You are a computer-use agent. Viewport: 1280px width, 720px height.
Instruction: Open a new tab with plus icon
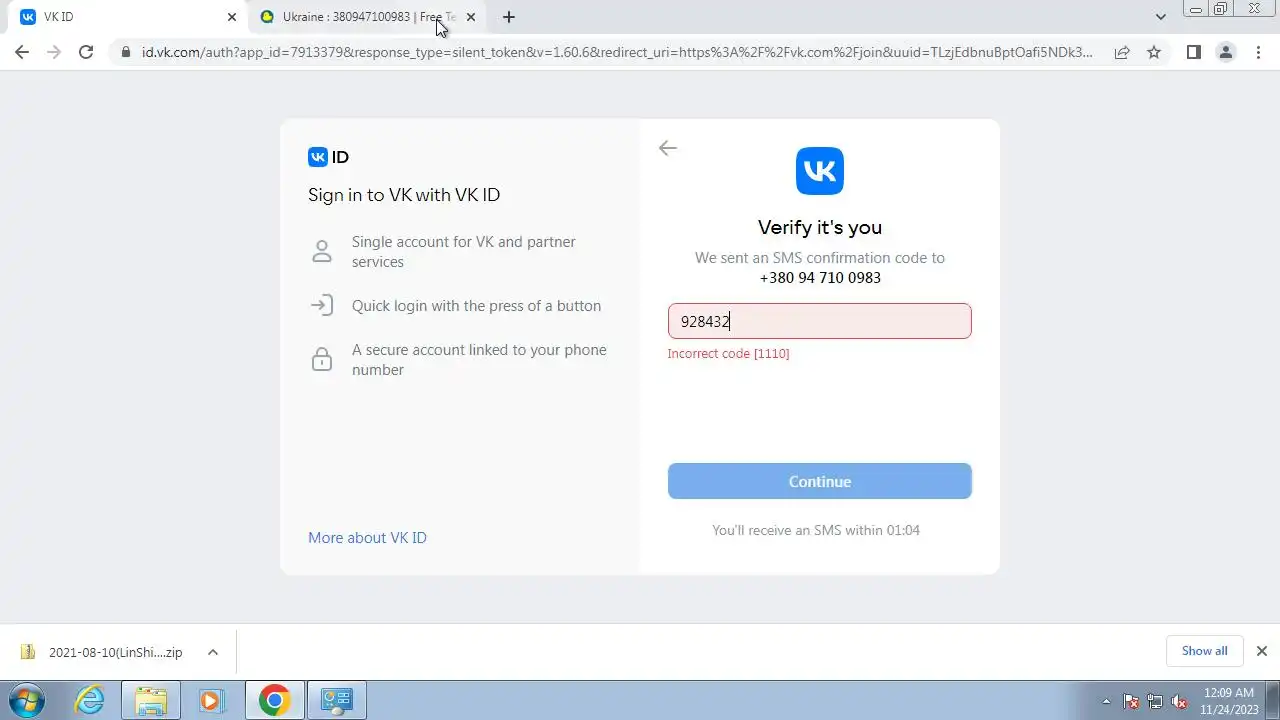(508, 17)
